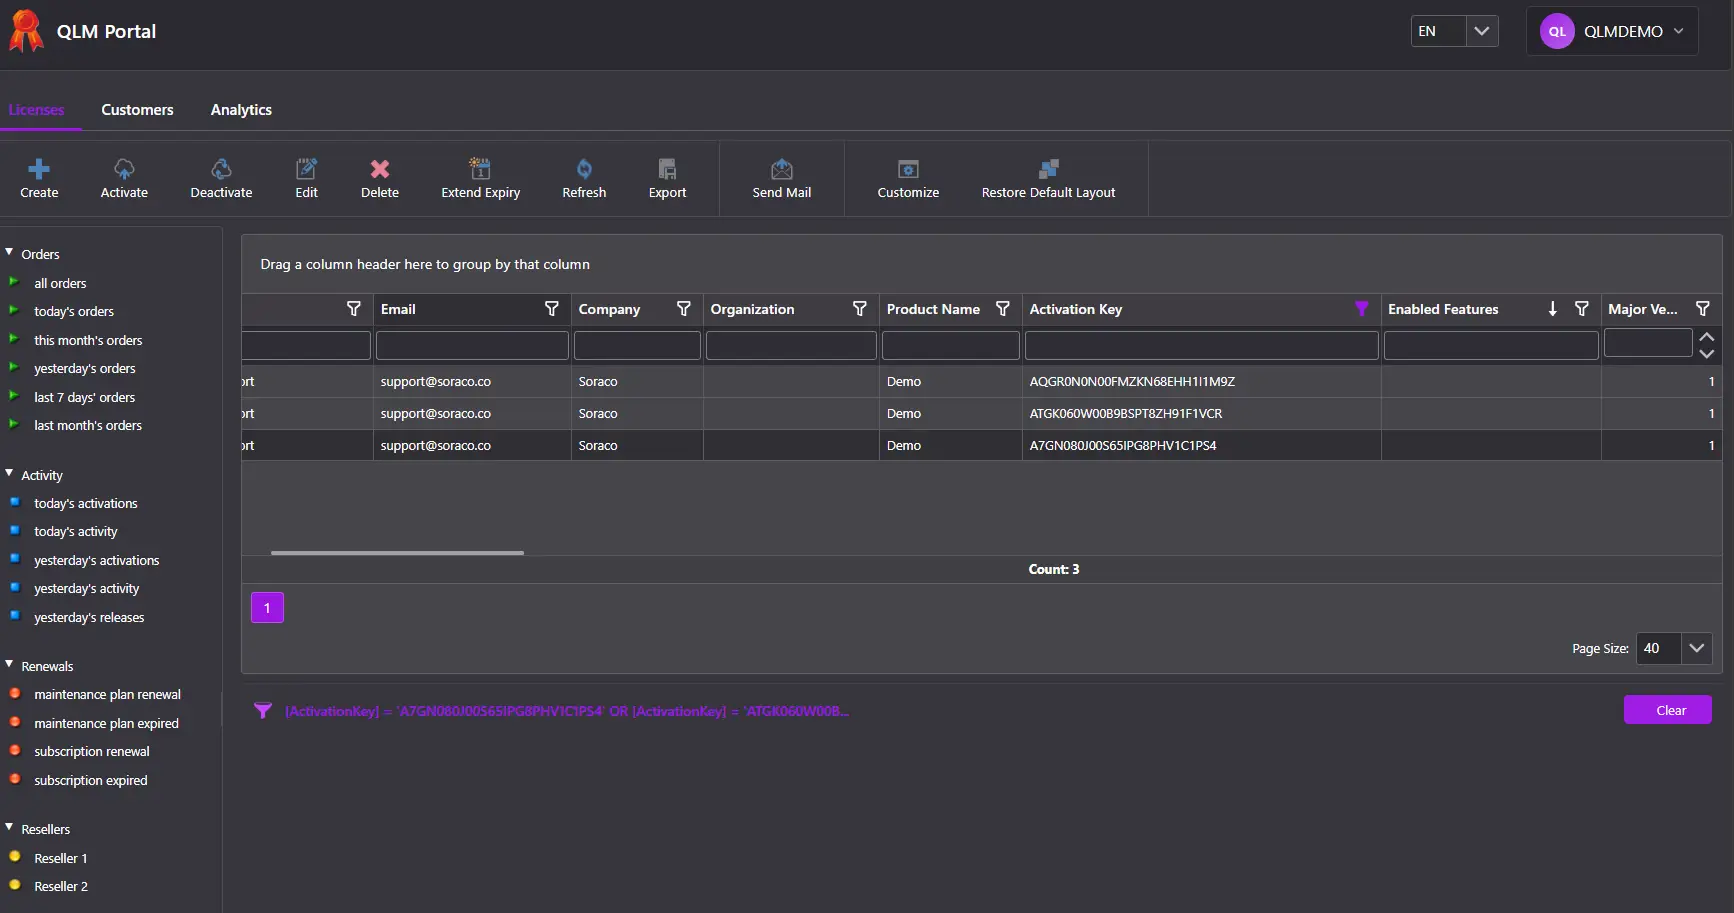Select 'Reseller 2' in the tree

[60, 886]
